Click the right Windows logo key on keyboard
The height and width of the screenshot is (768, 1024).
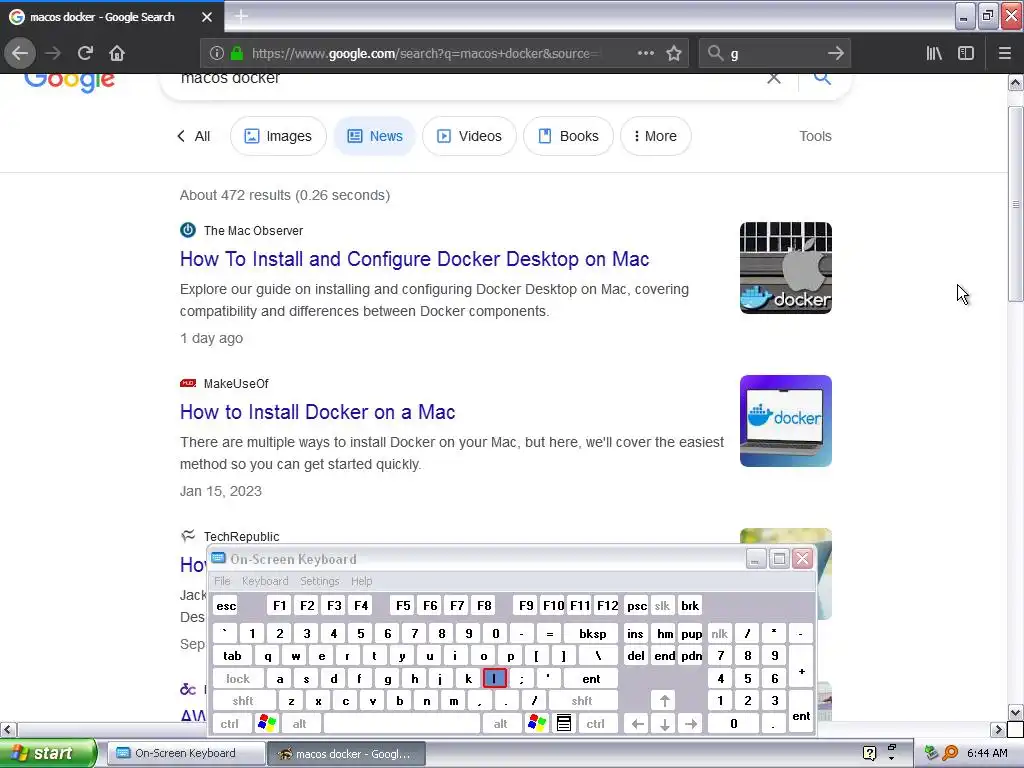tap(537, 723)
